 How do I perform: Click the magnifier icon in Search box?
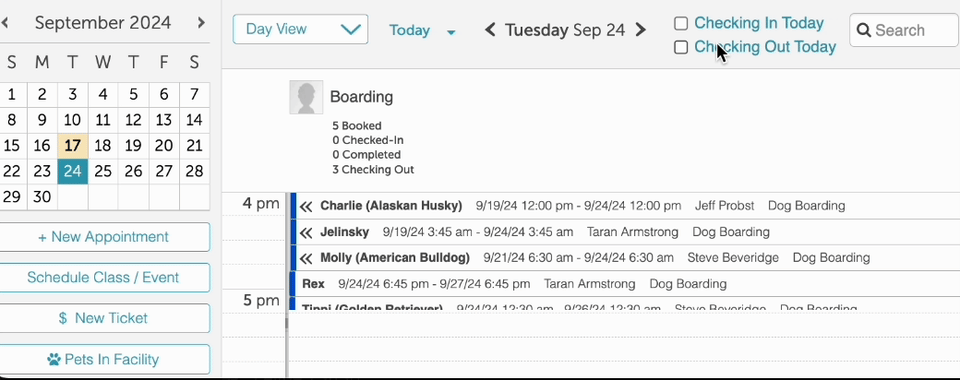click(864, 30)
